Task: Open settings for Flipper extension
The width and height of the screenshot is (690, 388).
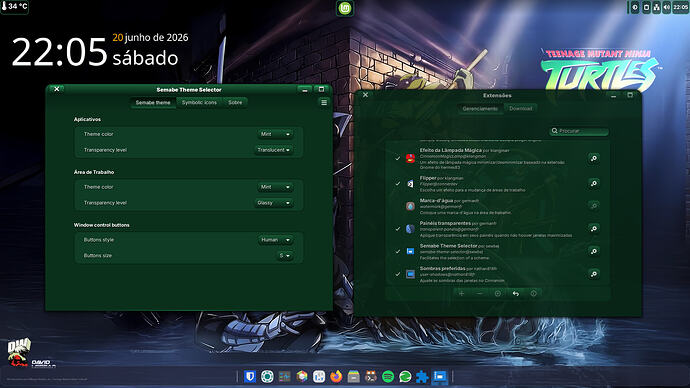Action: (x=594, y=183)
